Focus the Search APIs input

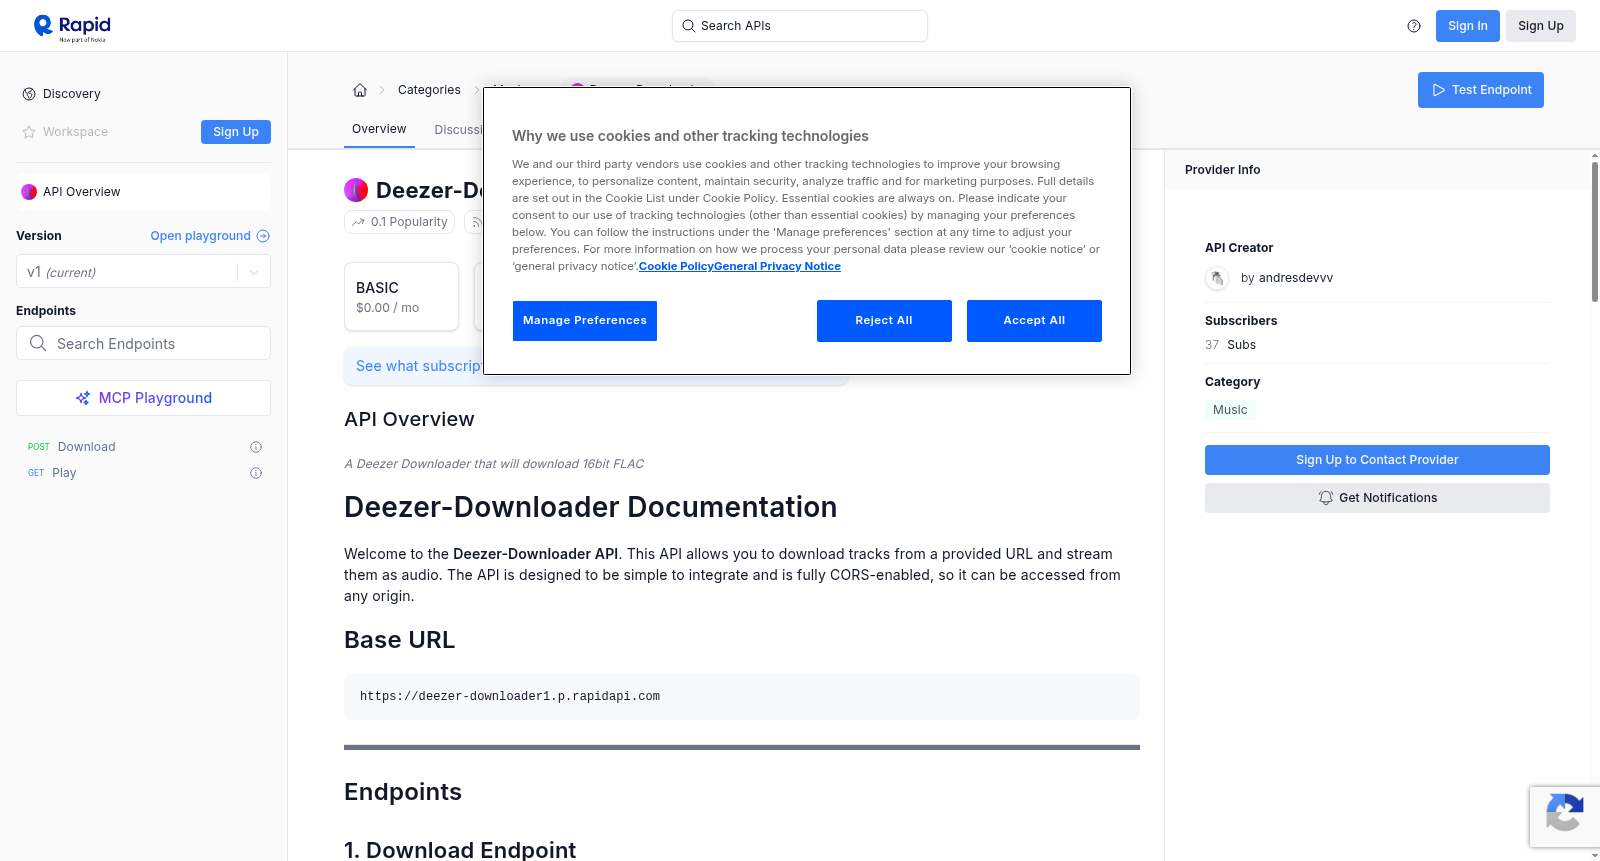coord(800,26)
